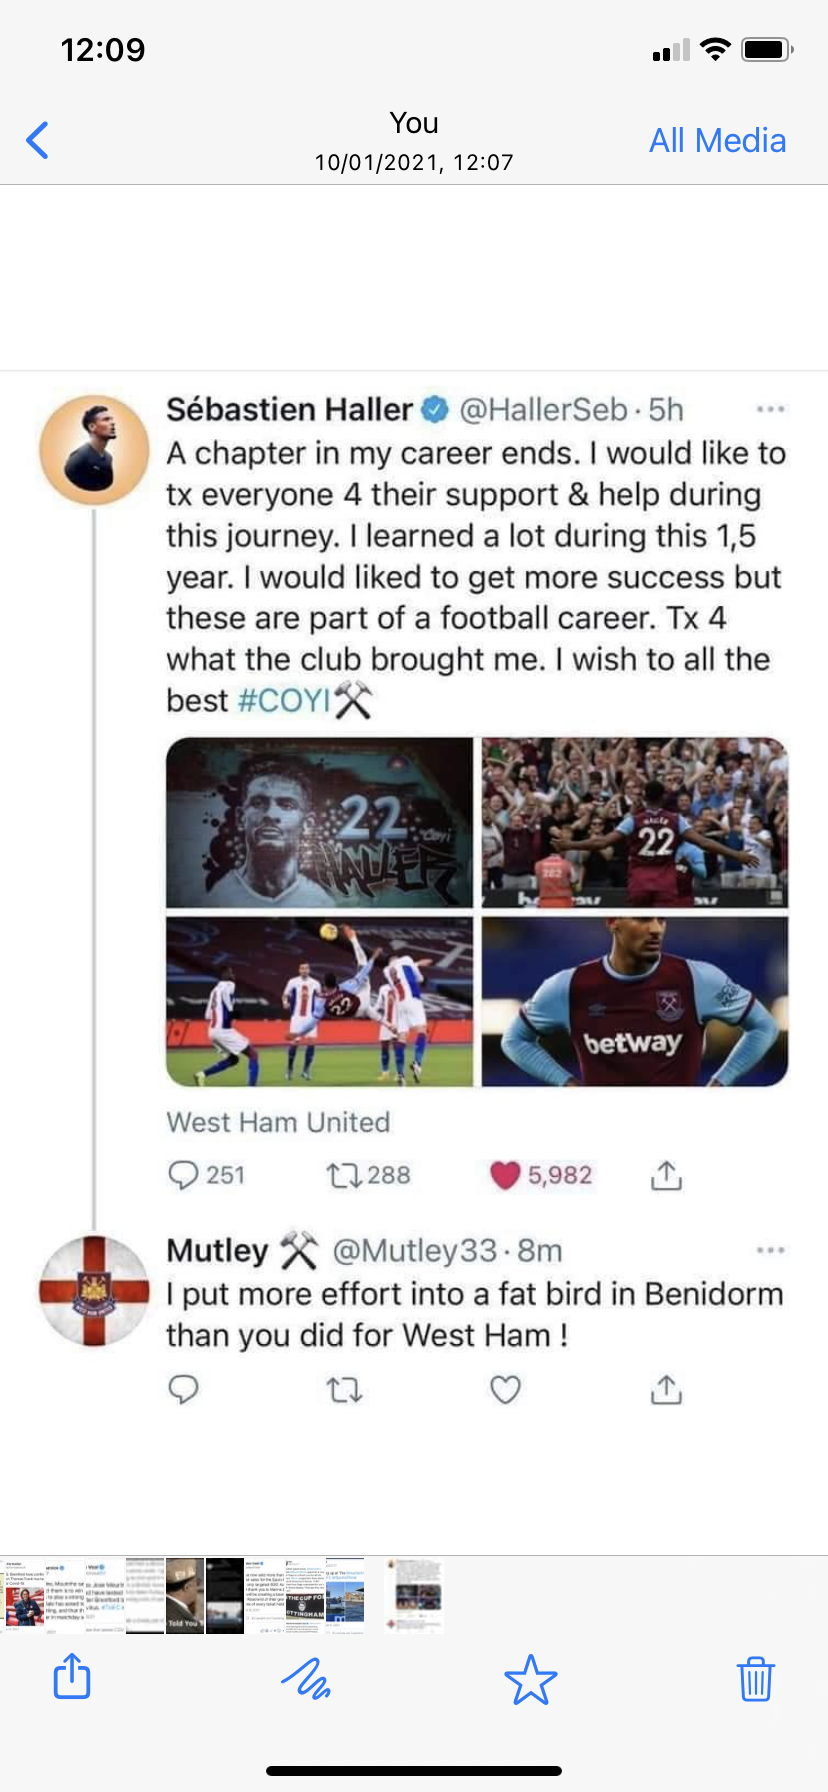Tap retweet icon showing 288
828x1792 pixels.
345,1175
